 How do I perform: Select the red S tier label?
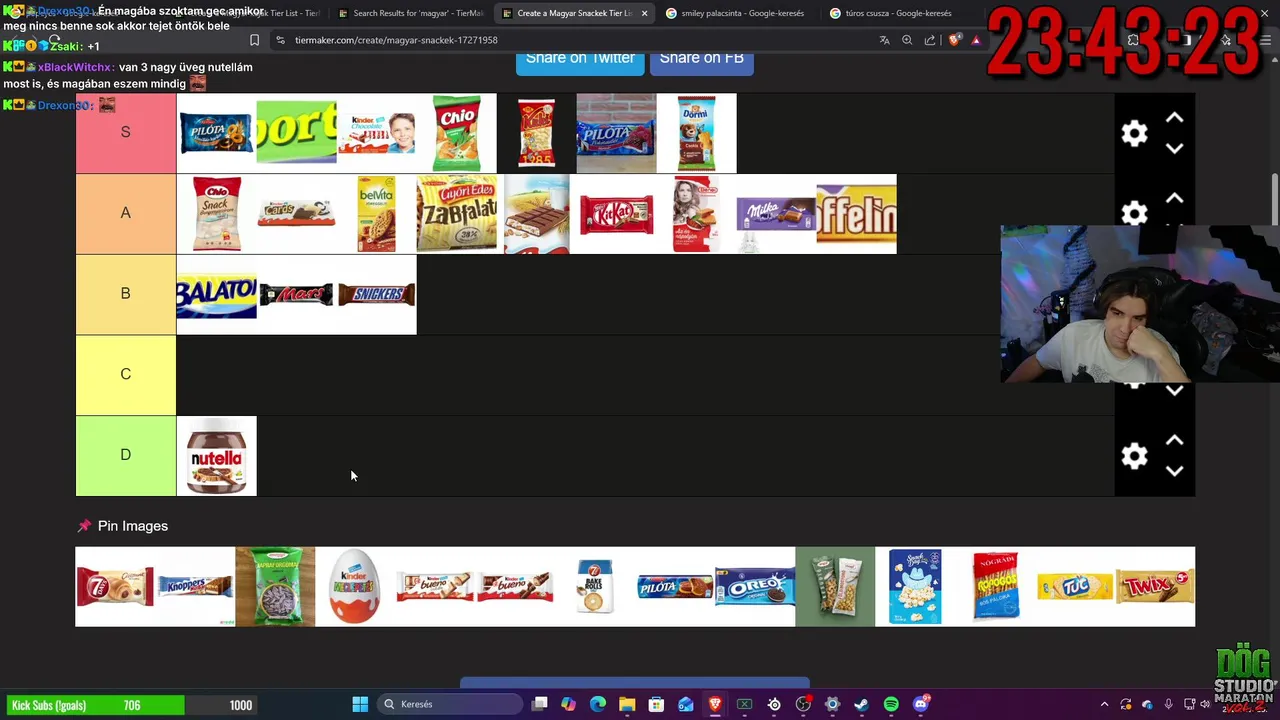point(126,133)
